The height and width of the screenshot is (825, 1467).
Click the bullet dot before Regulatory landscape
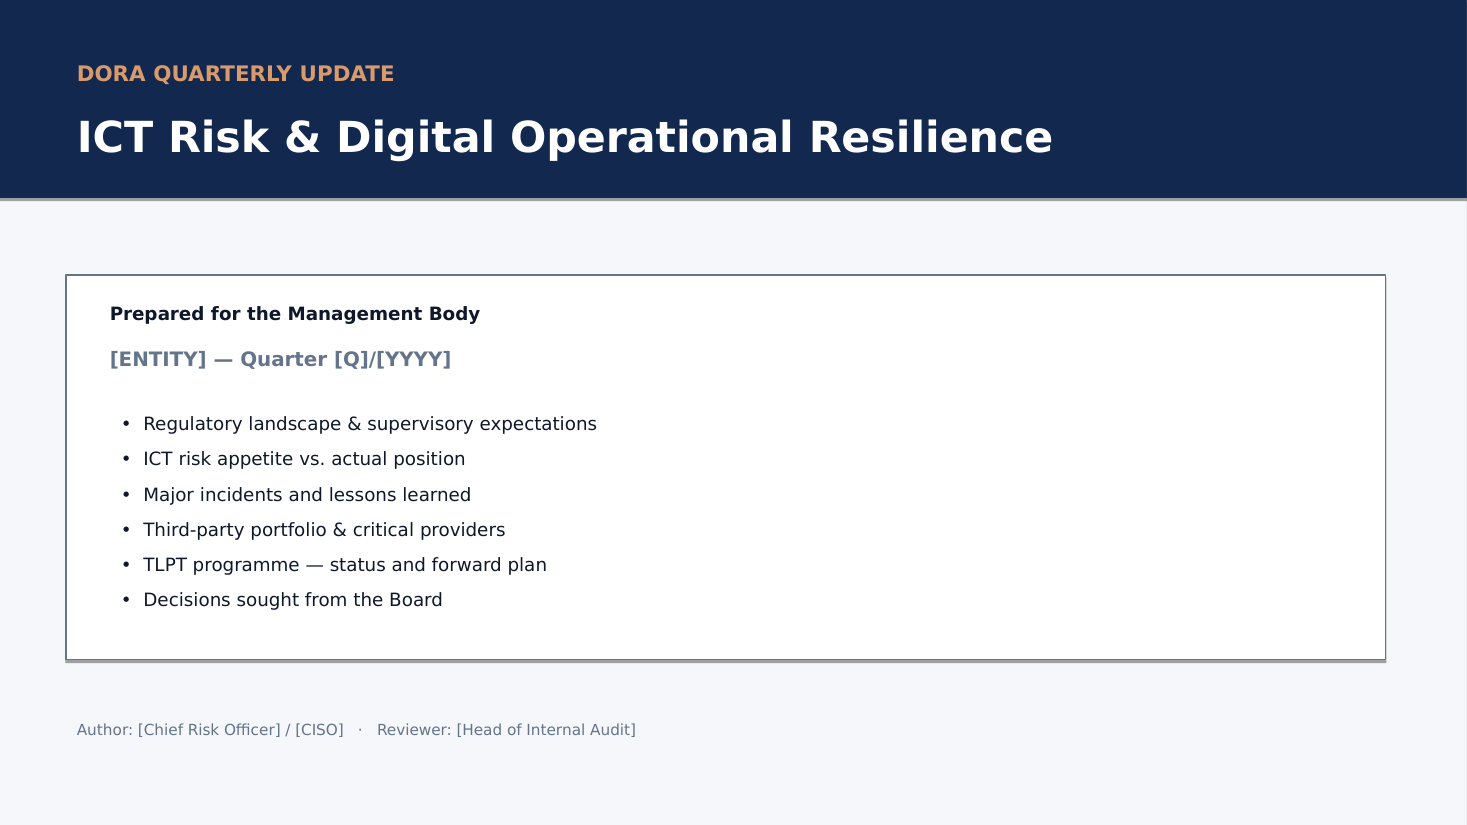(x=126, y=424)
